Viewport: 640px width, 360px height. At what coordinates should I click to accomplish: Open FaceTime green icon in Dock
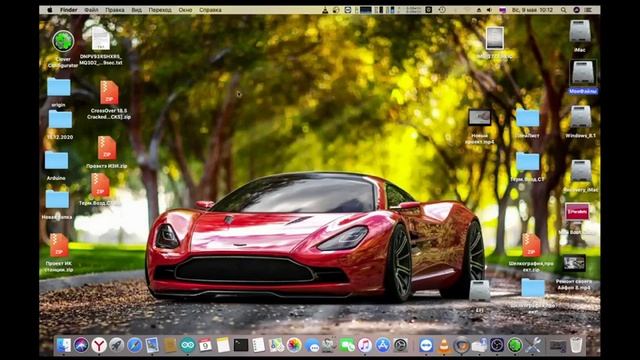click(x=347, y=346)
